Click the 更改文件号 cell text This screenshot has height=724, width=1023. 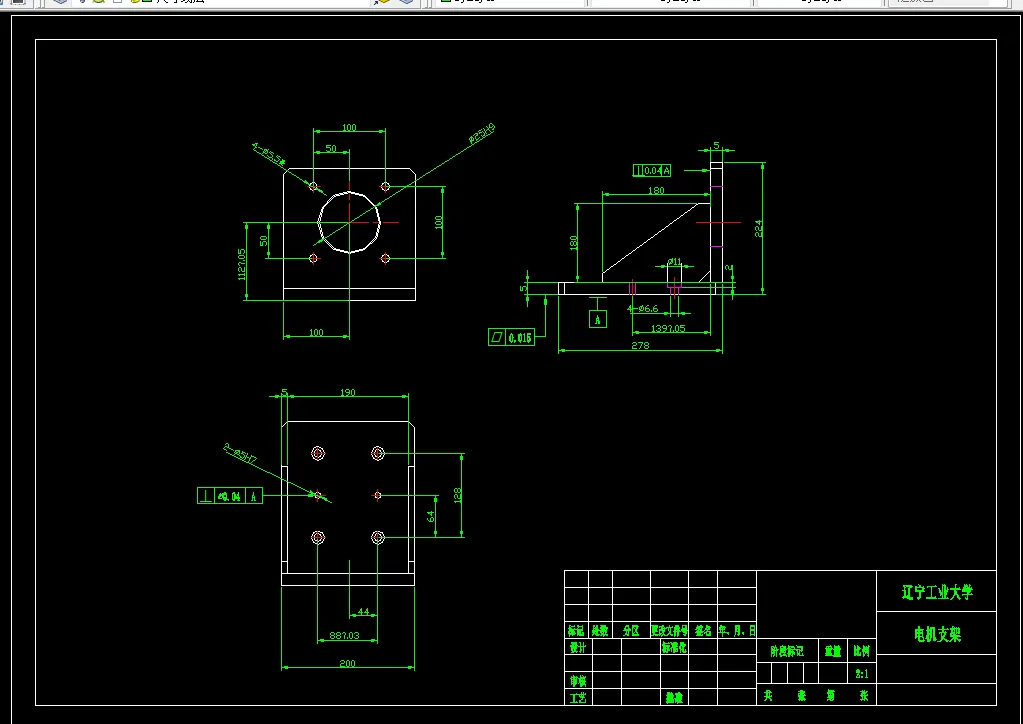[669, 631]
